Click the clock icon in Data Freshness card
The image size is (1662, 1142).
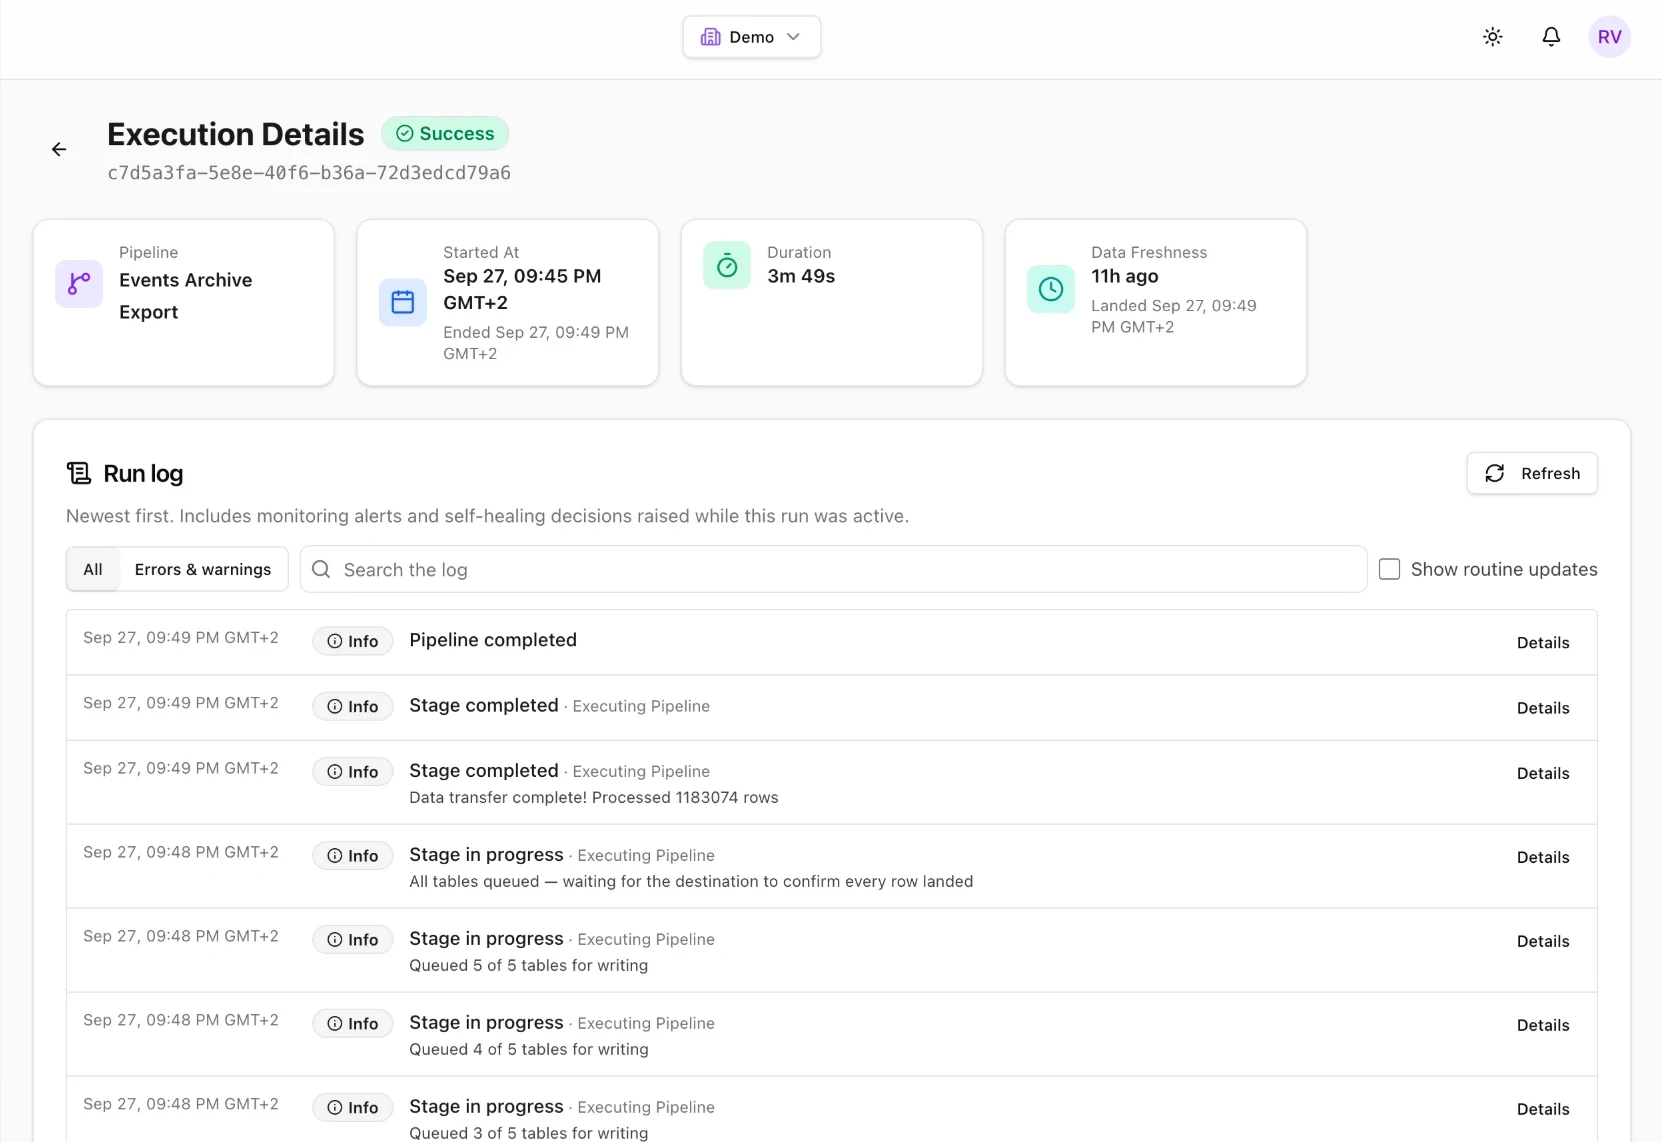[x=1051, y=289]
